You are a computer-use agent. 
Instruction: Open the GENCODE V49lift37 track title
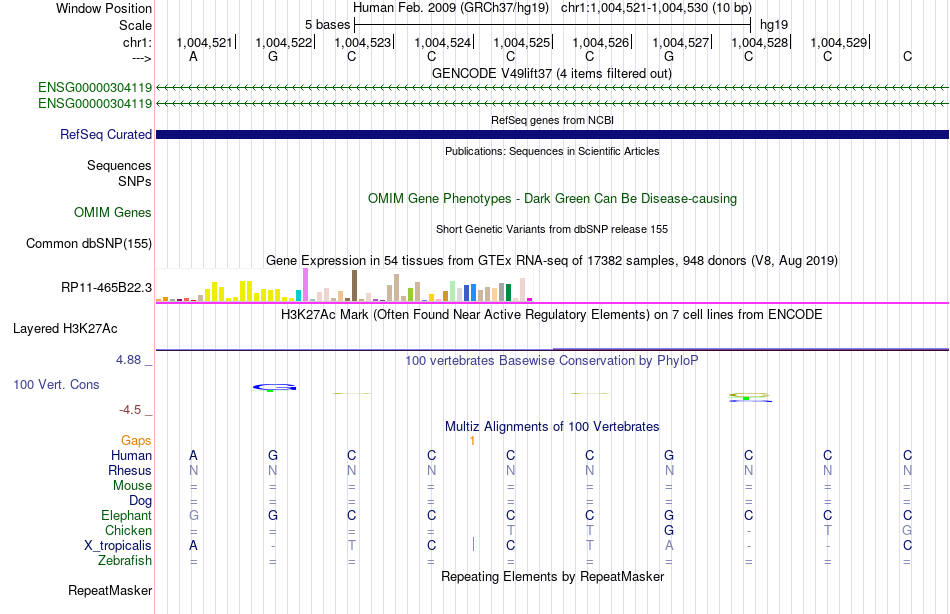point(551,73)
